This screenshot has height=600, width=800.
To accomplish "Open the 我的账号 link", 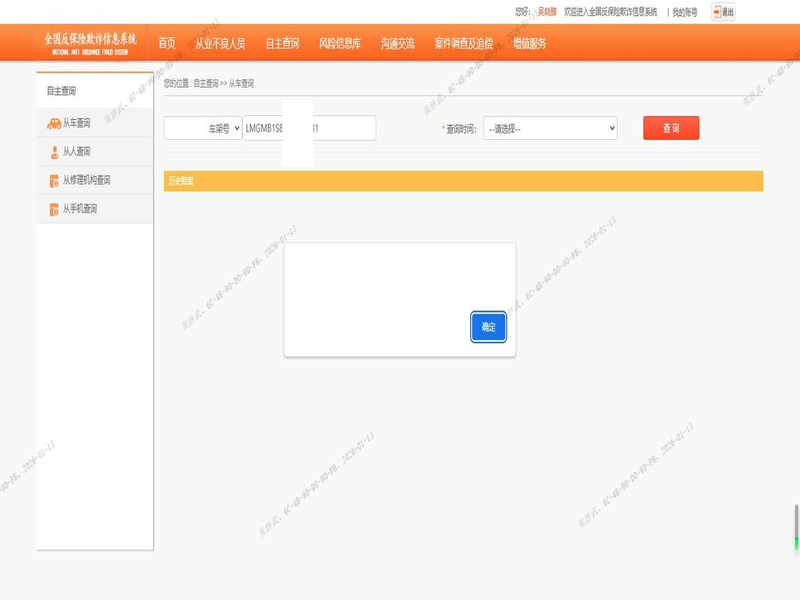I will (x=685, y=12).
